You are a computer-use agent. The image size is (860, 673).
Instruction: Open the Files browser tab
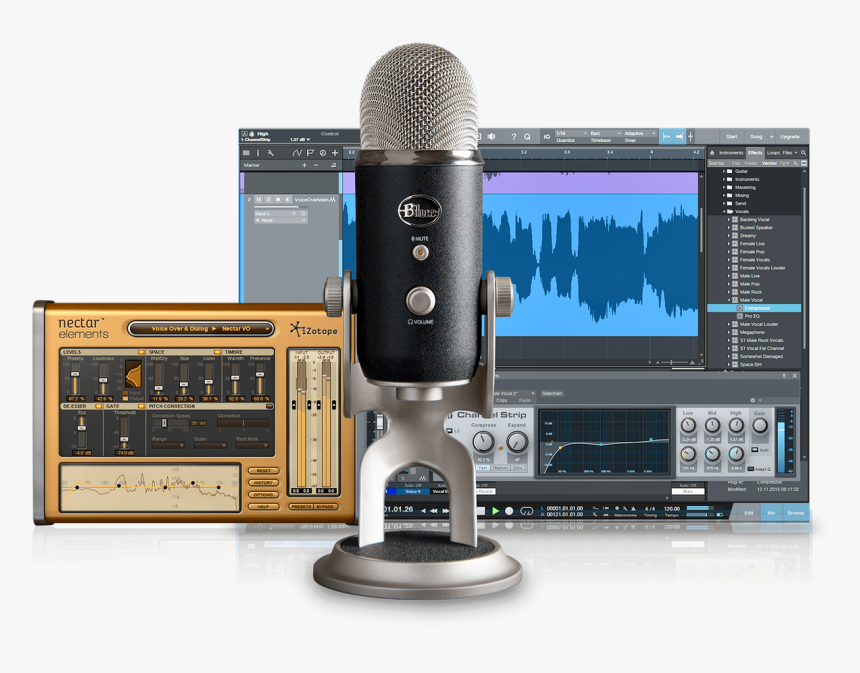788,152
